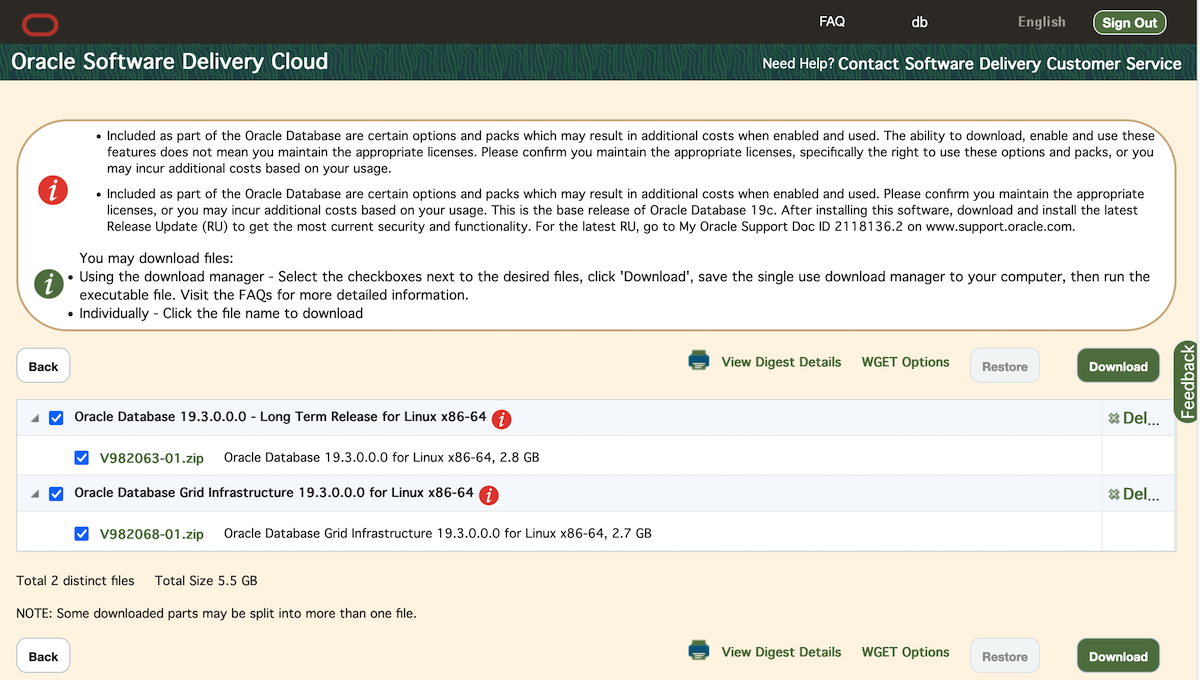This screenshot has height=680, width=1200.
Task: Click the db user menu item
Action: (920, 22)
